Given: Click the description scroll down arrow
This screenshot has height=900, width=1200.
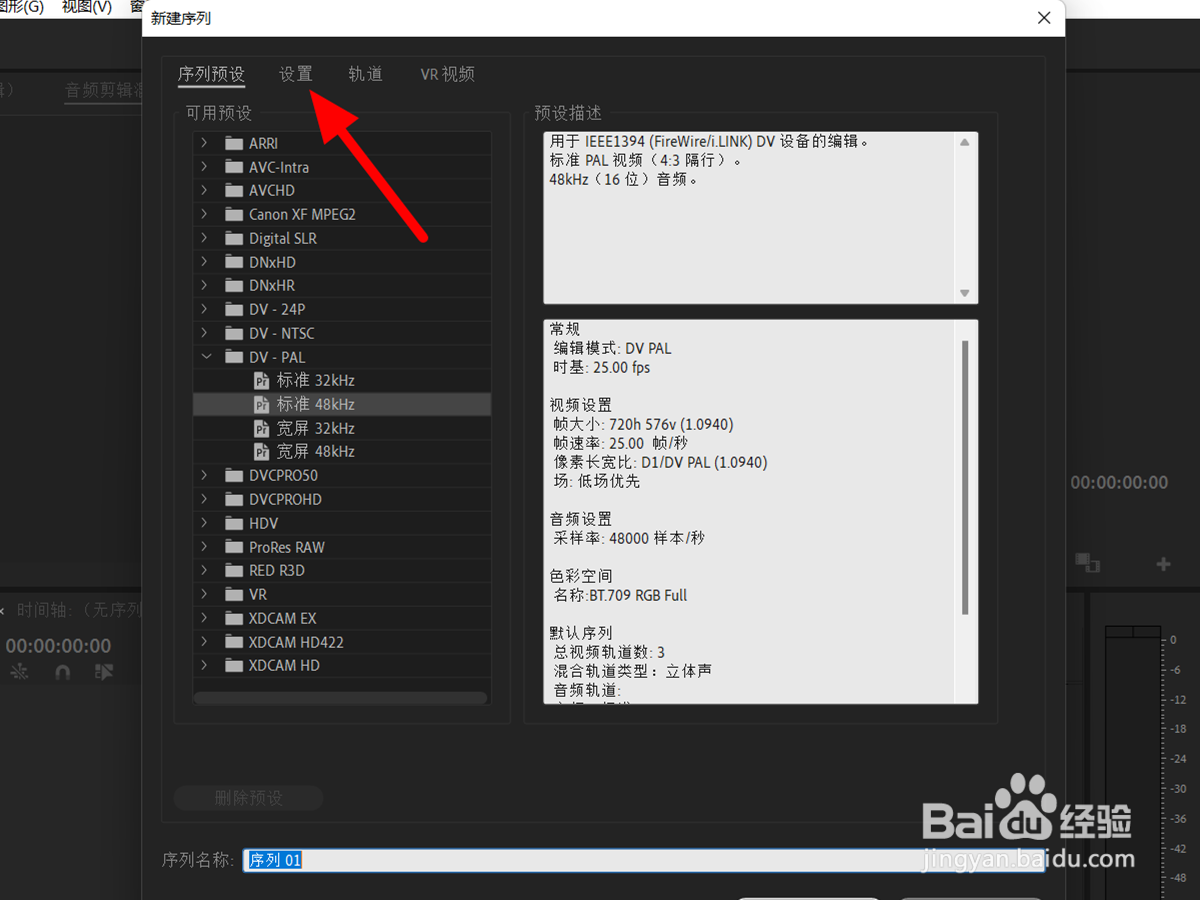Looking at the screenshot, I should point(965,293).
